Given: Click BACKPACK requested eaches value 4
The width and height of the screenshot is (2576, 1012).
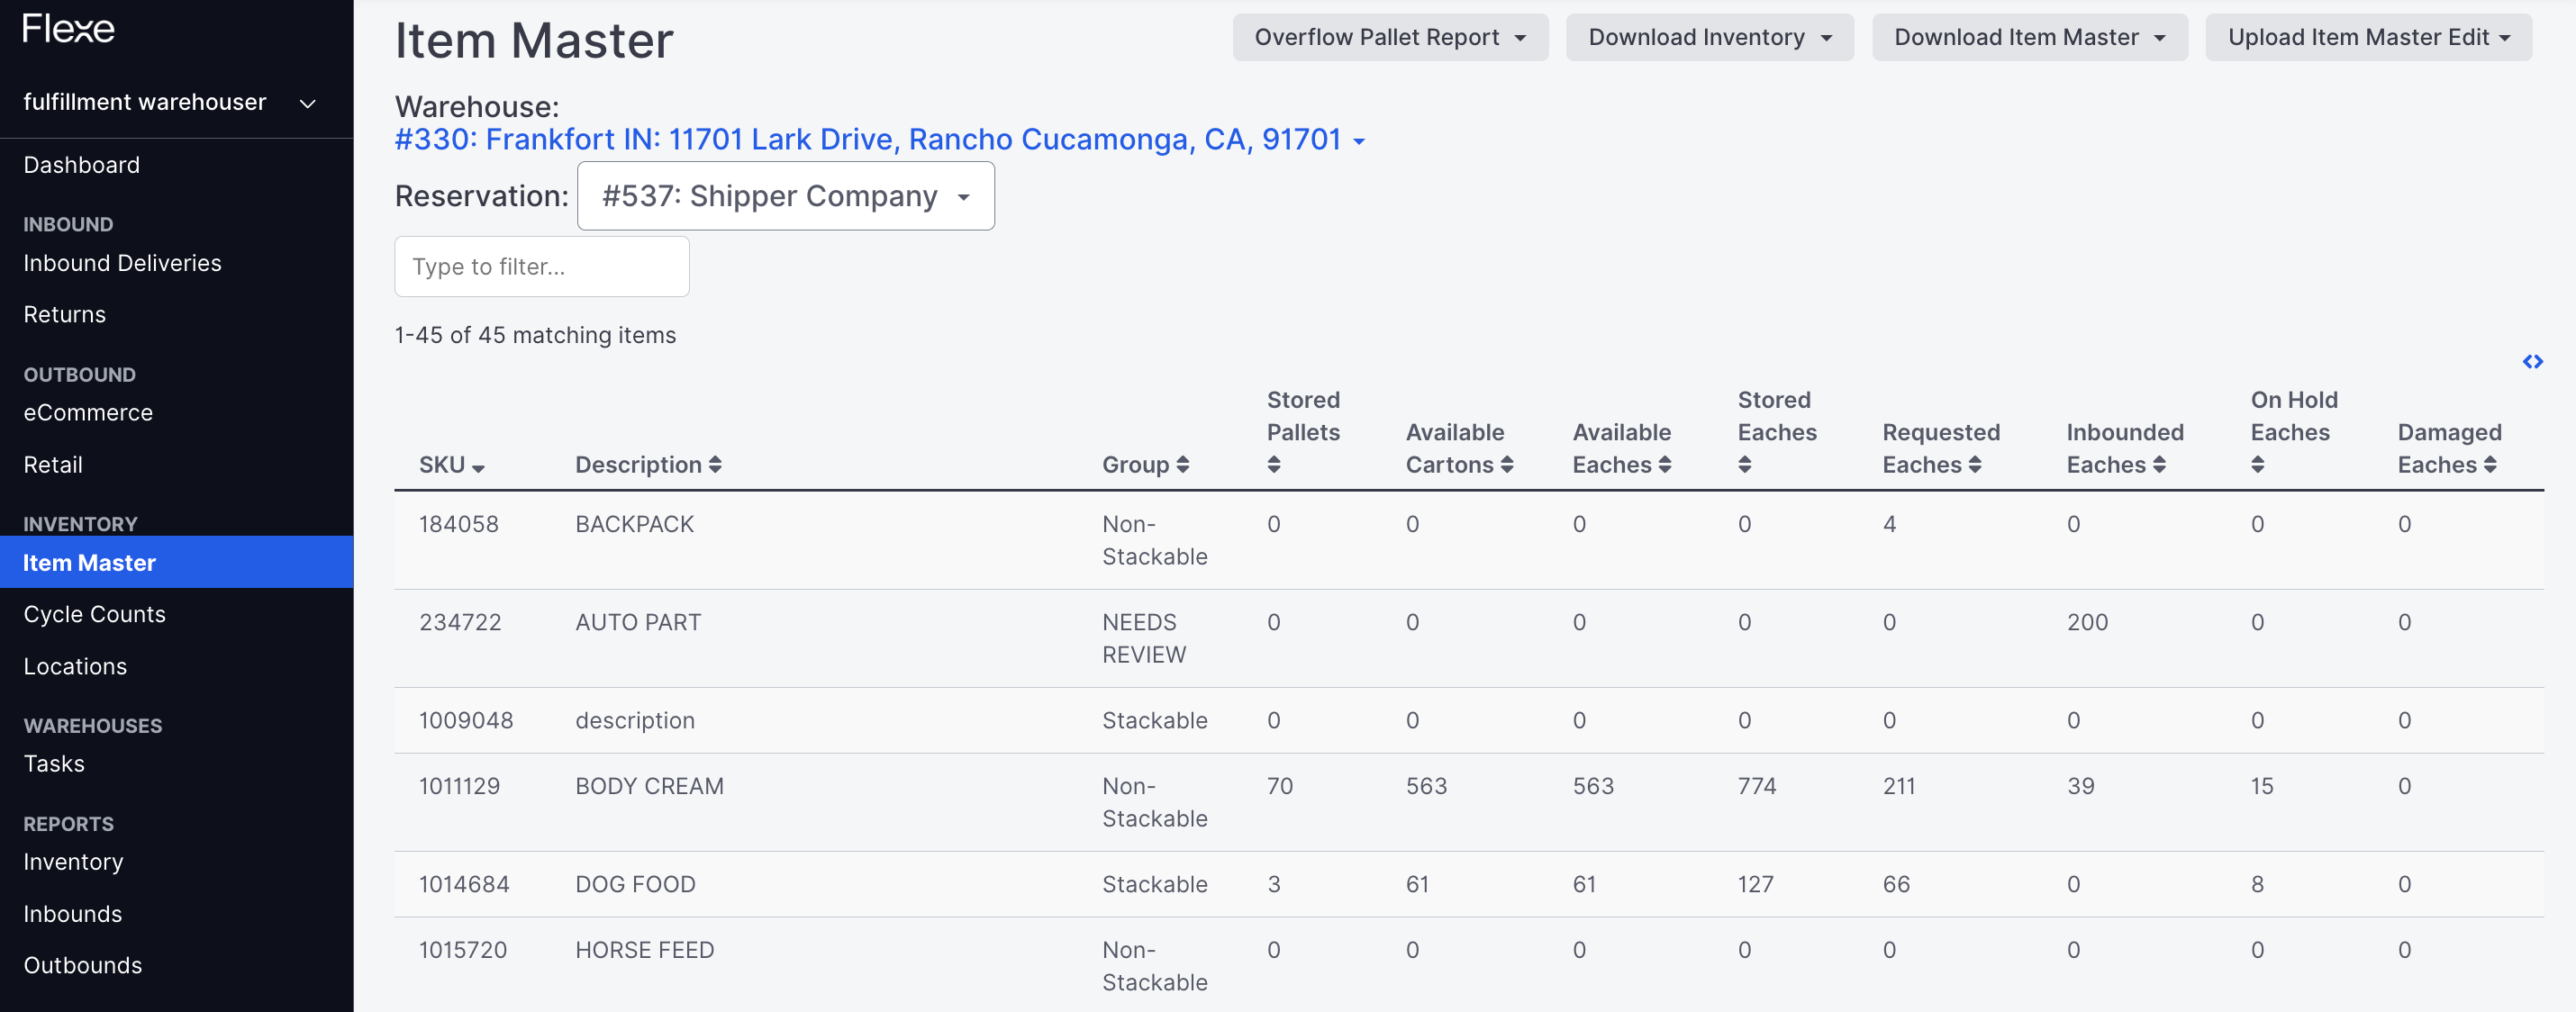Looking at the screenshot, I should [x=1889, y=525].
